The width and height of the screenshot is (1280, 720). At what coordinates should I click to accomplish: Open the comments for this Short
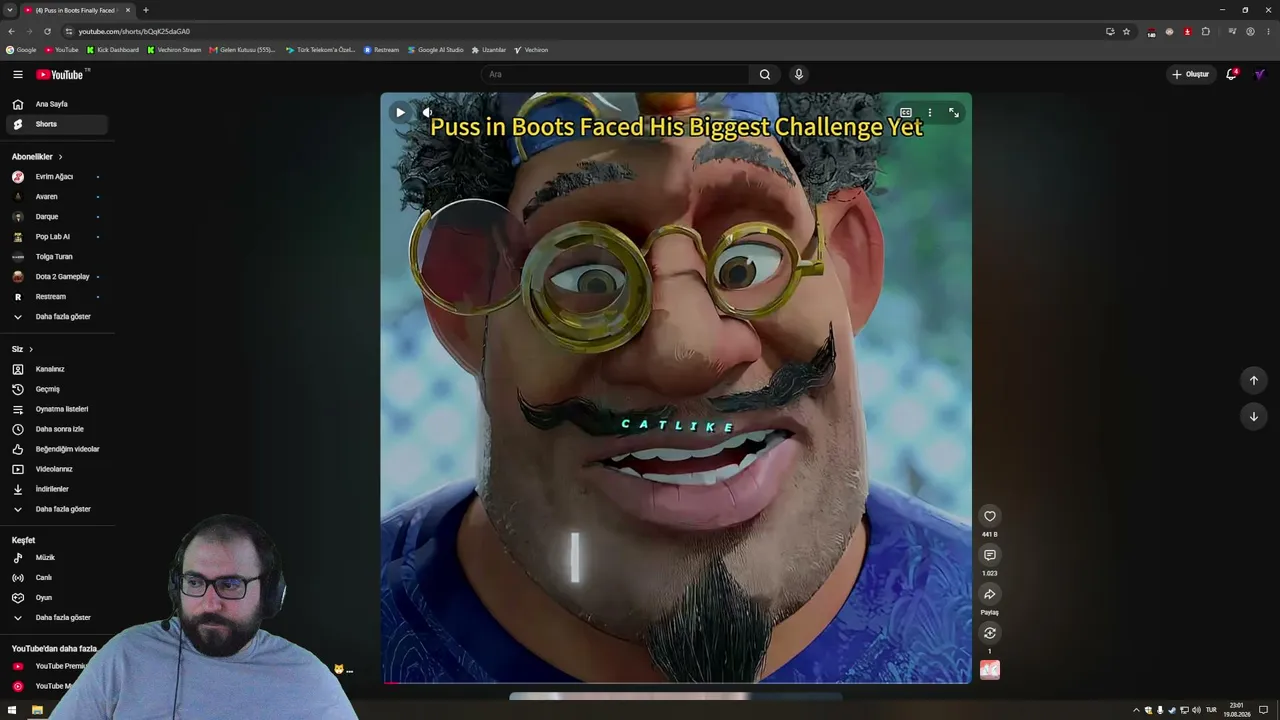pyautogui.click(x=990, y=555)
